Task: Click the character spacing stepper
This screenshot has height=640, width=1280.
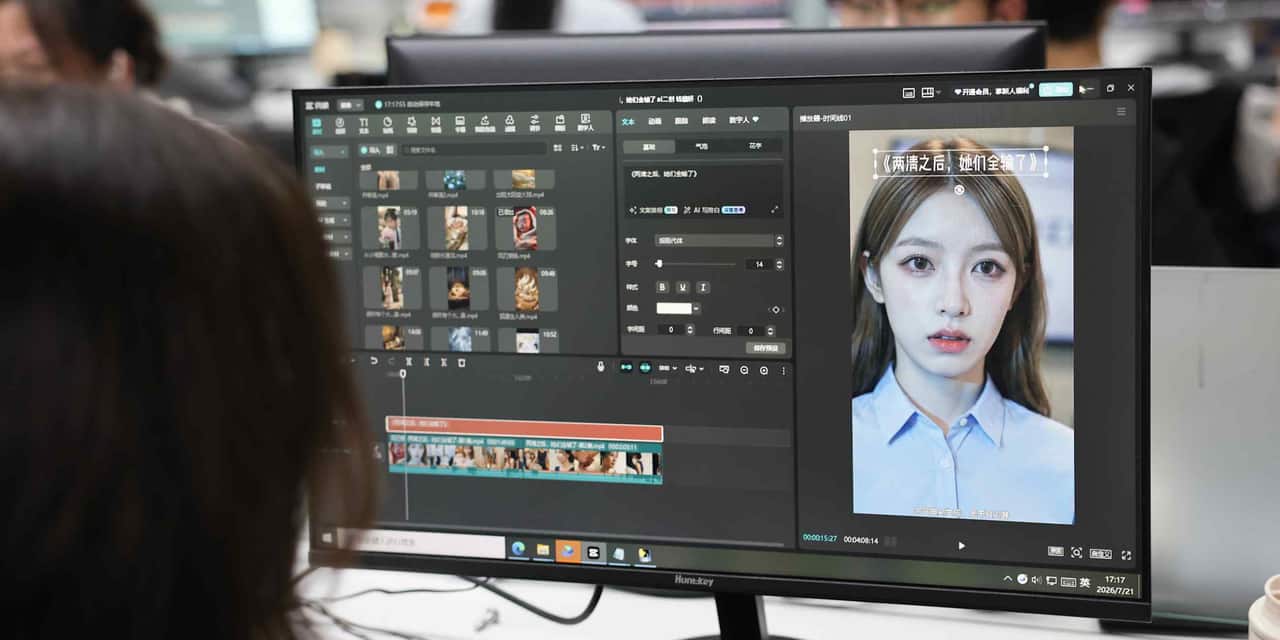Action: click(690, 329)
